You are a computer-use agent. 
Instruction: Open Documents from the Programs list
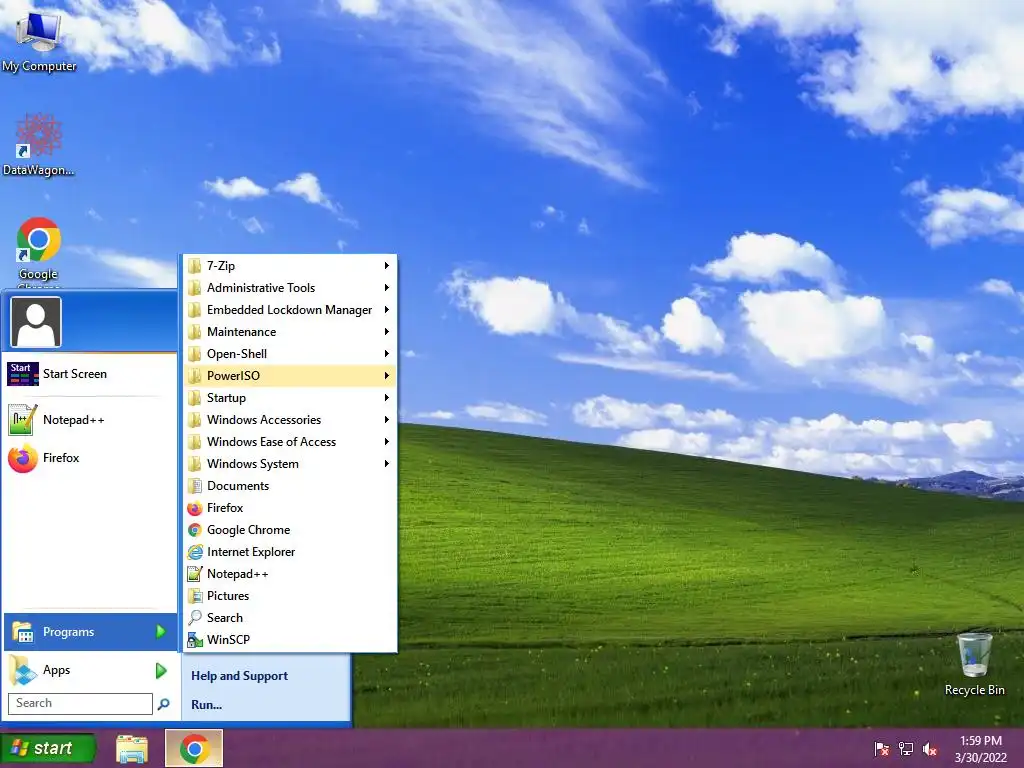click(x=289, y=486)
